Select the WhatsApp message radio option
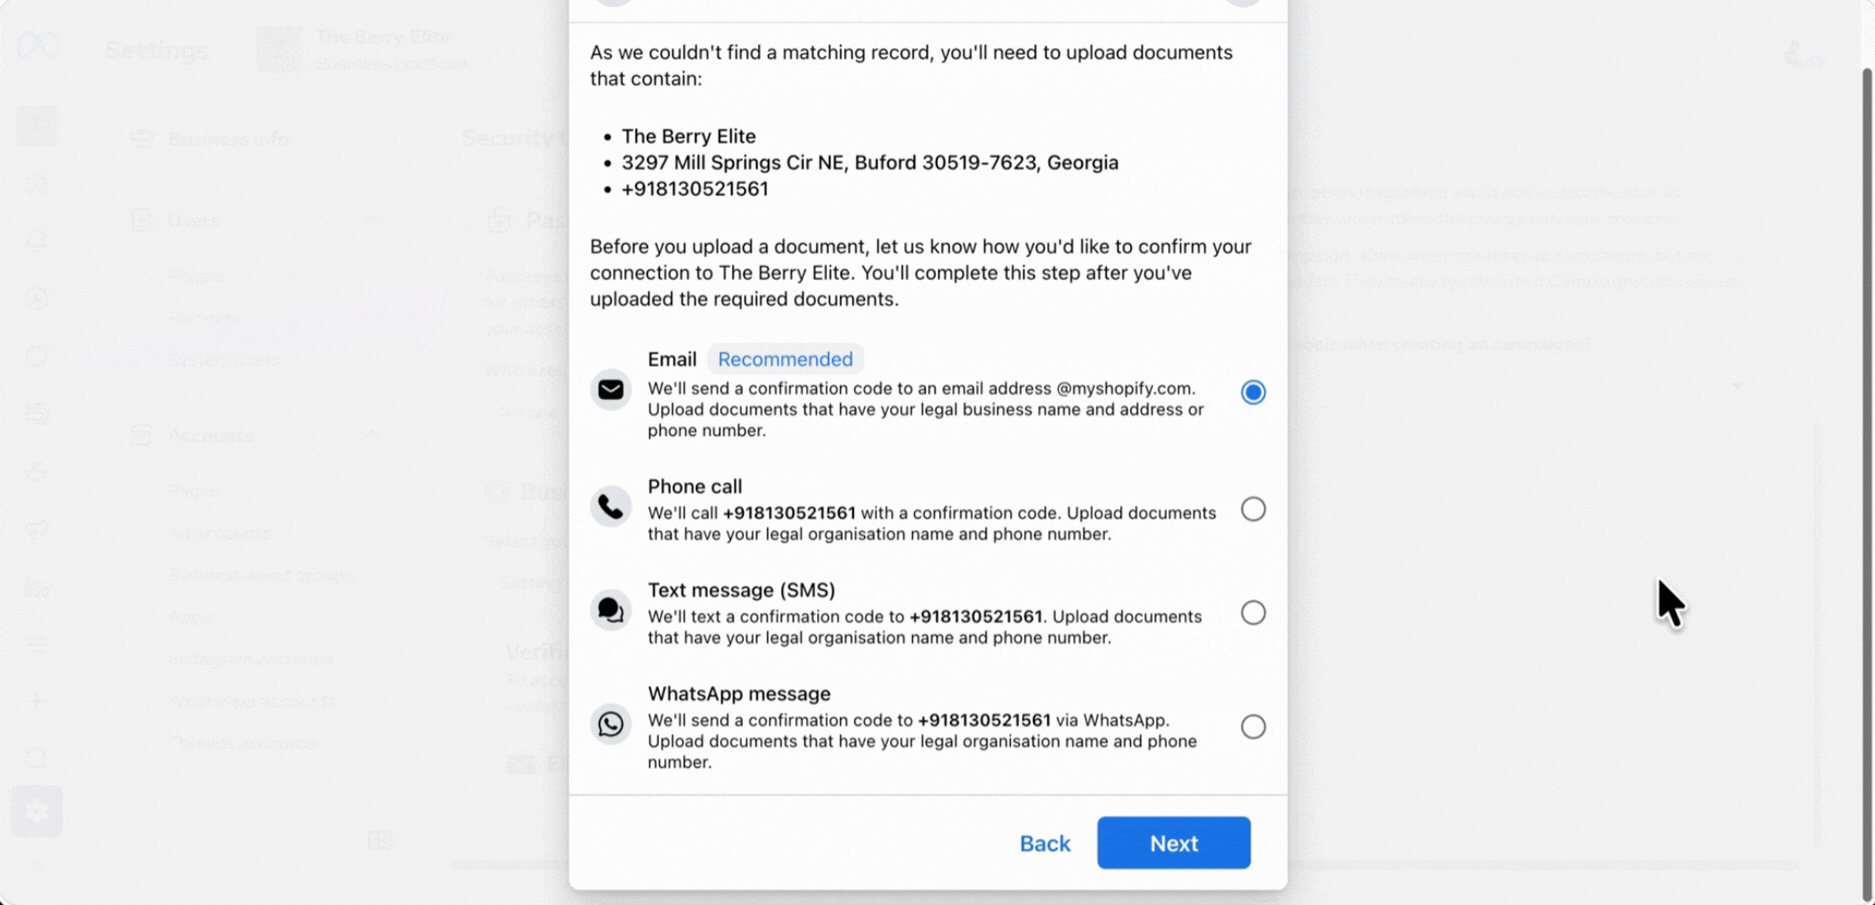 [1253, 726]
